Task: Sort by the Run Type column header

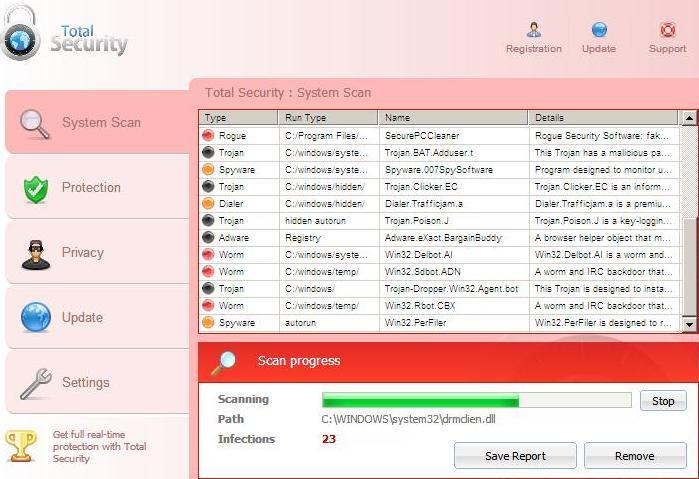Action: [x=328, y=118]
